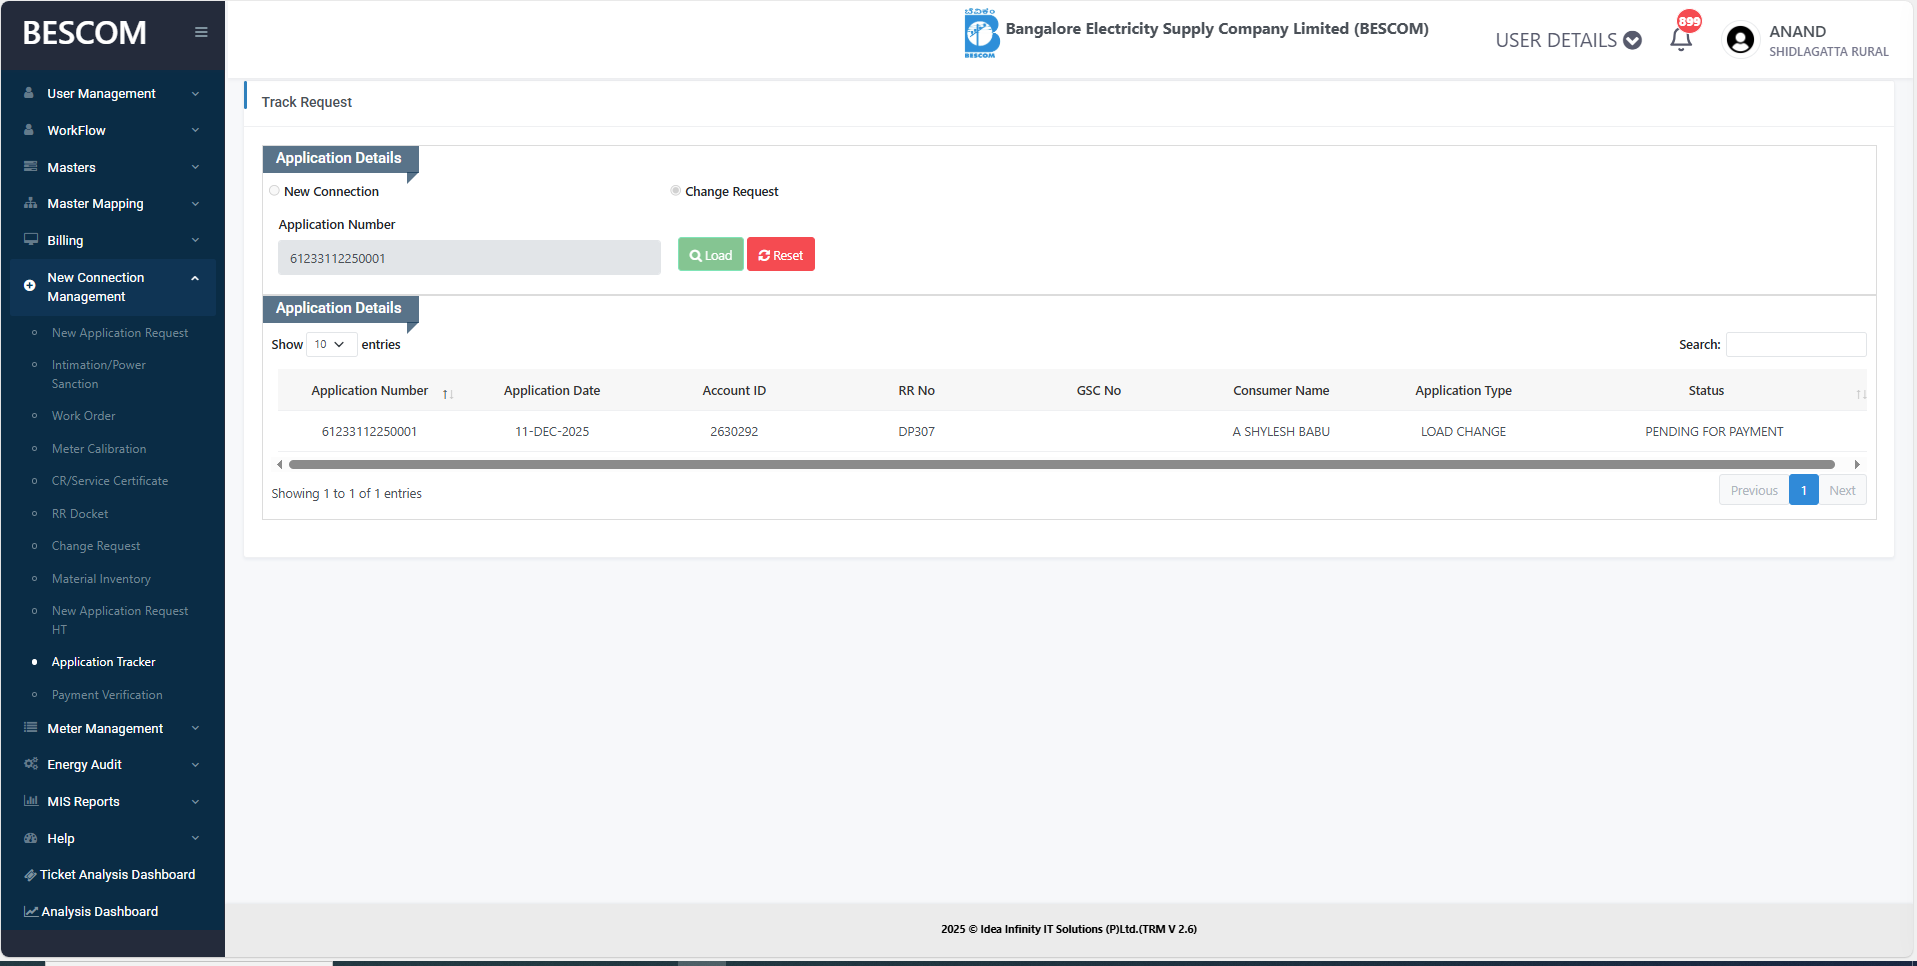Toggle sidebar with hamburger menu icon
Viewport: 1917px width, 966px height.
pyautogui.click(x=201, y=32)
